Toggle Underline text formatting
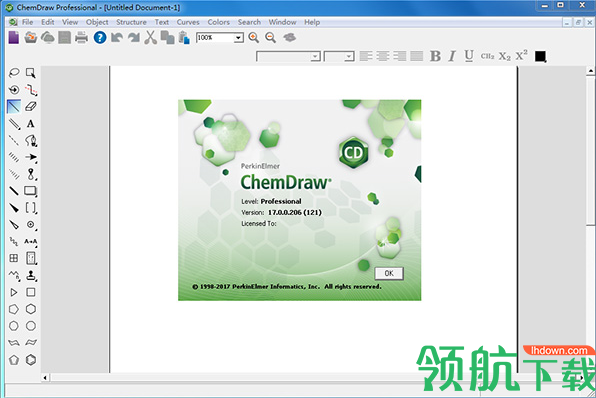Viewport: 596px width, 398px height. 469,56
